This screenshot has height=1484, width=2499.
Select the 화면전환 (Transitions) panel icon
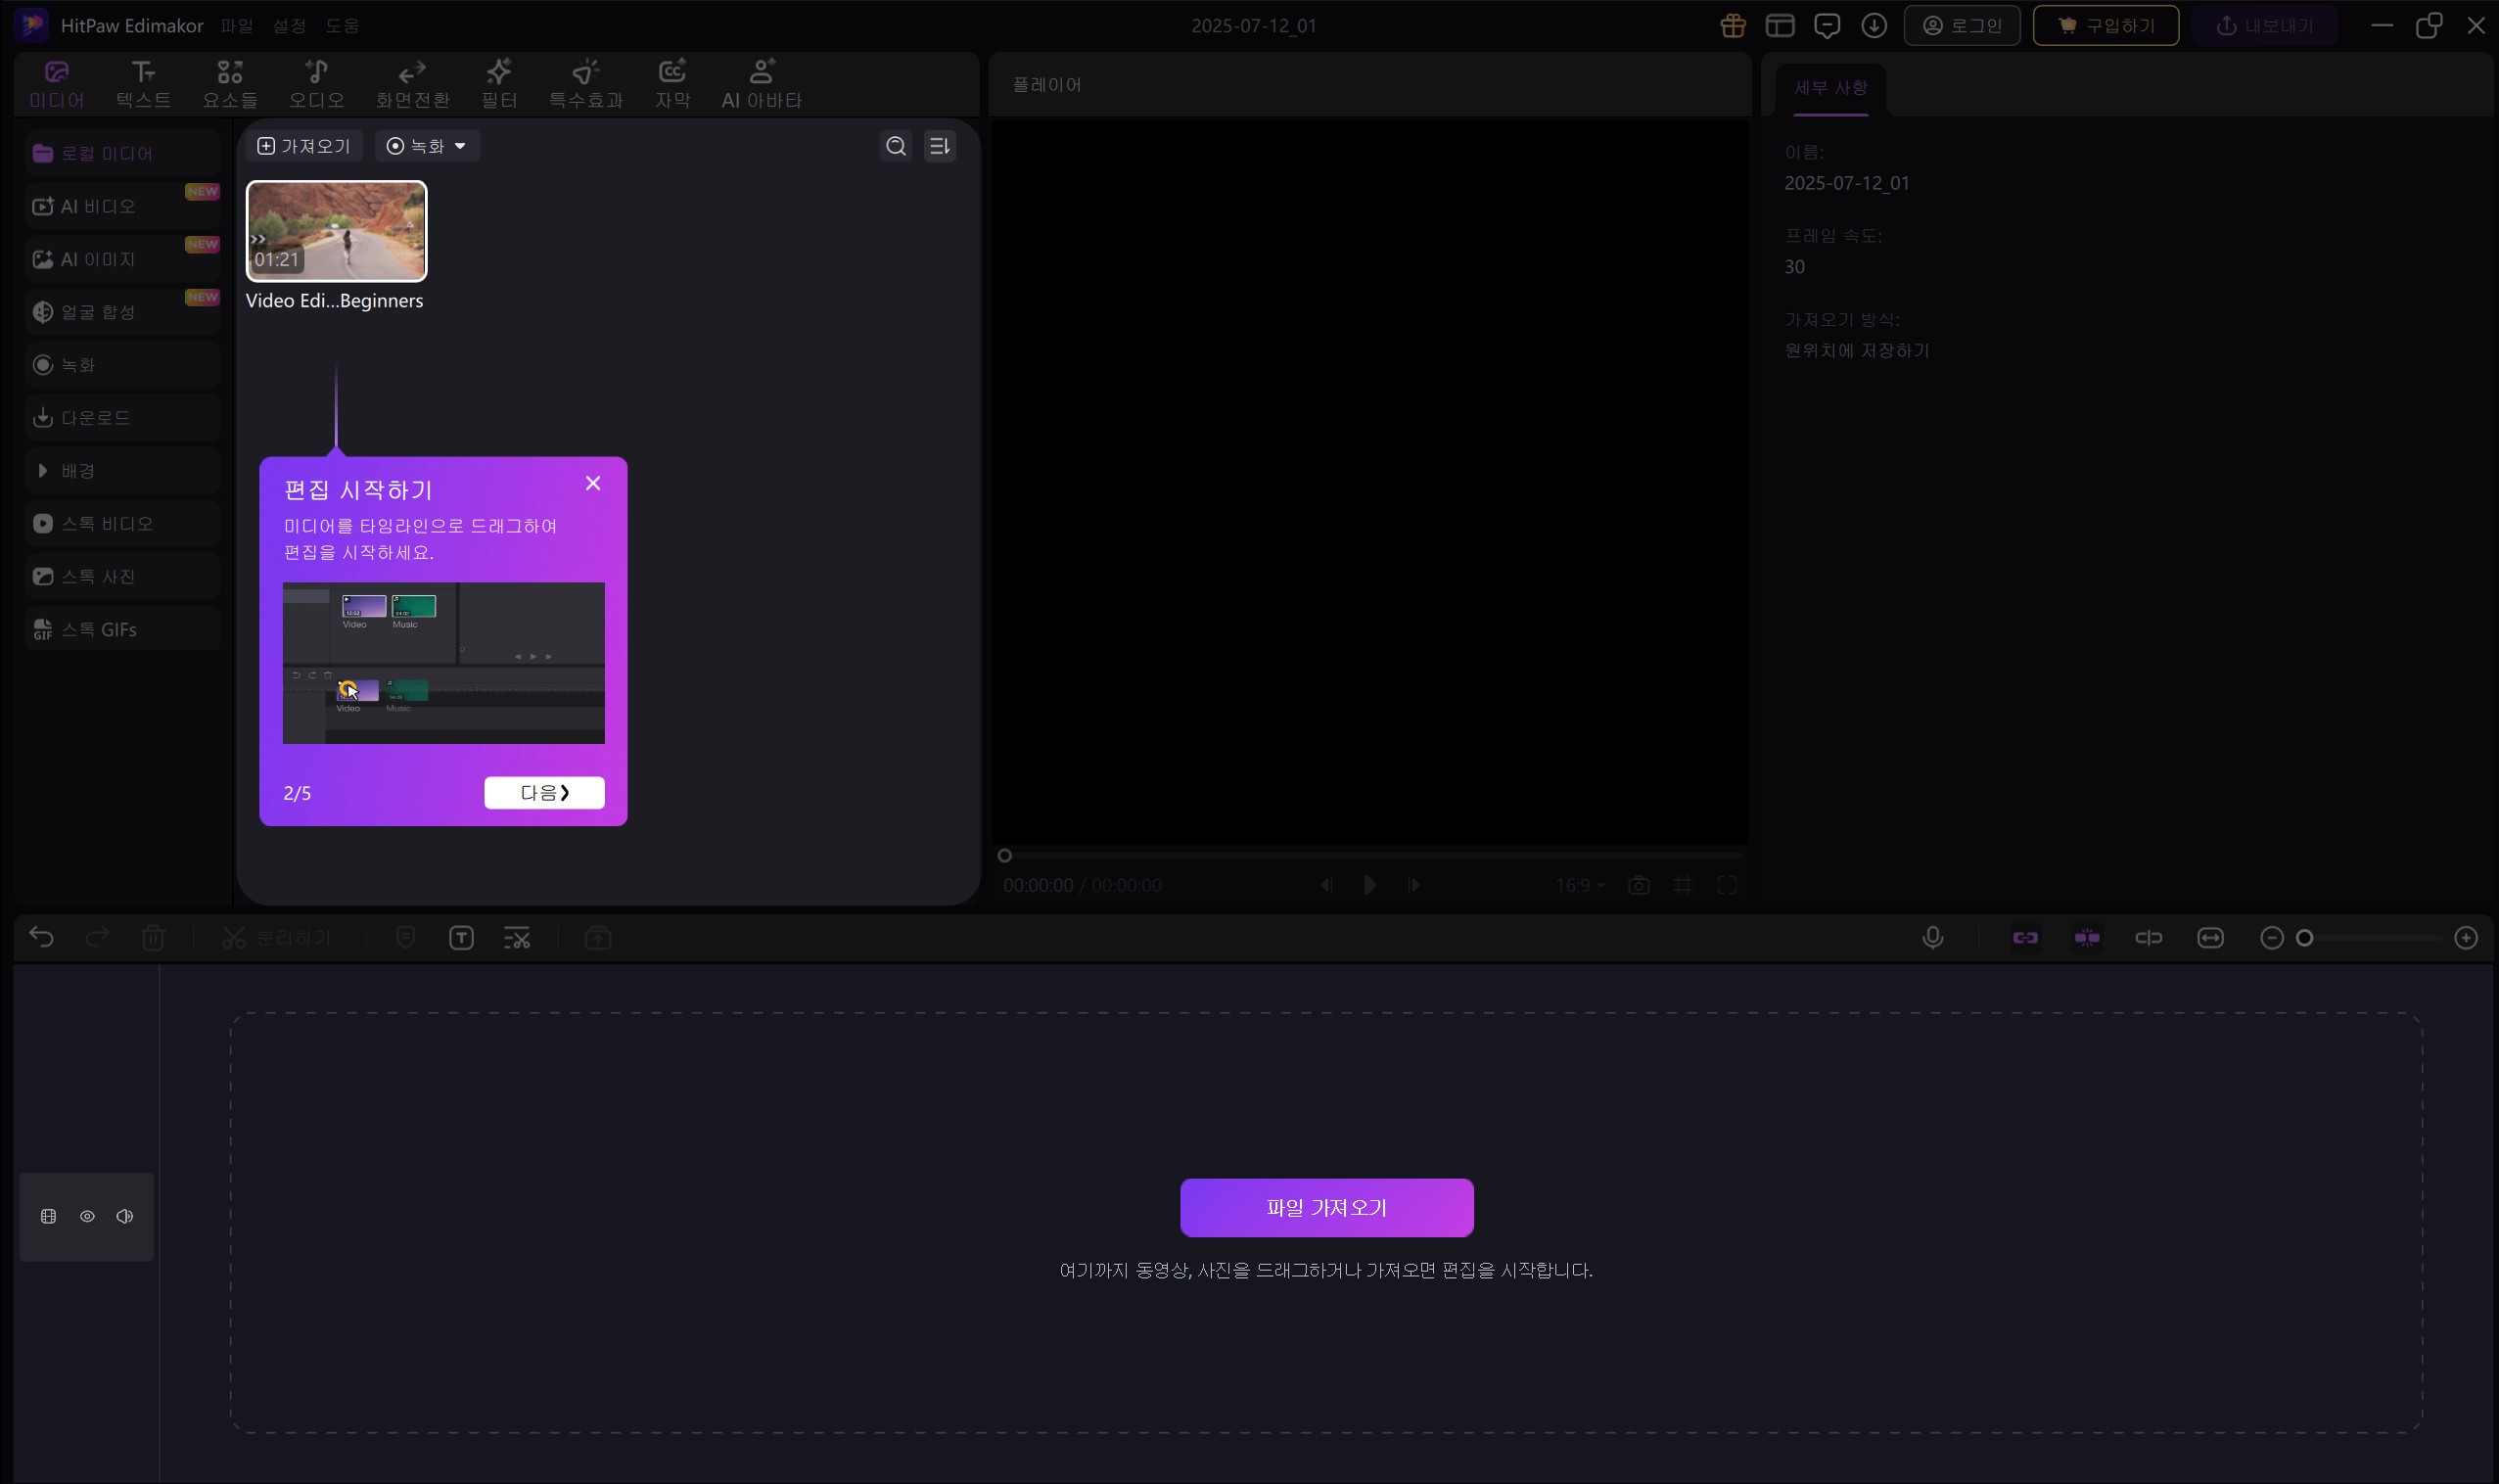pyautogui.click(x=412, y=82)
